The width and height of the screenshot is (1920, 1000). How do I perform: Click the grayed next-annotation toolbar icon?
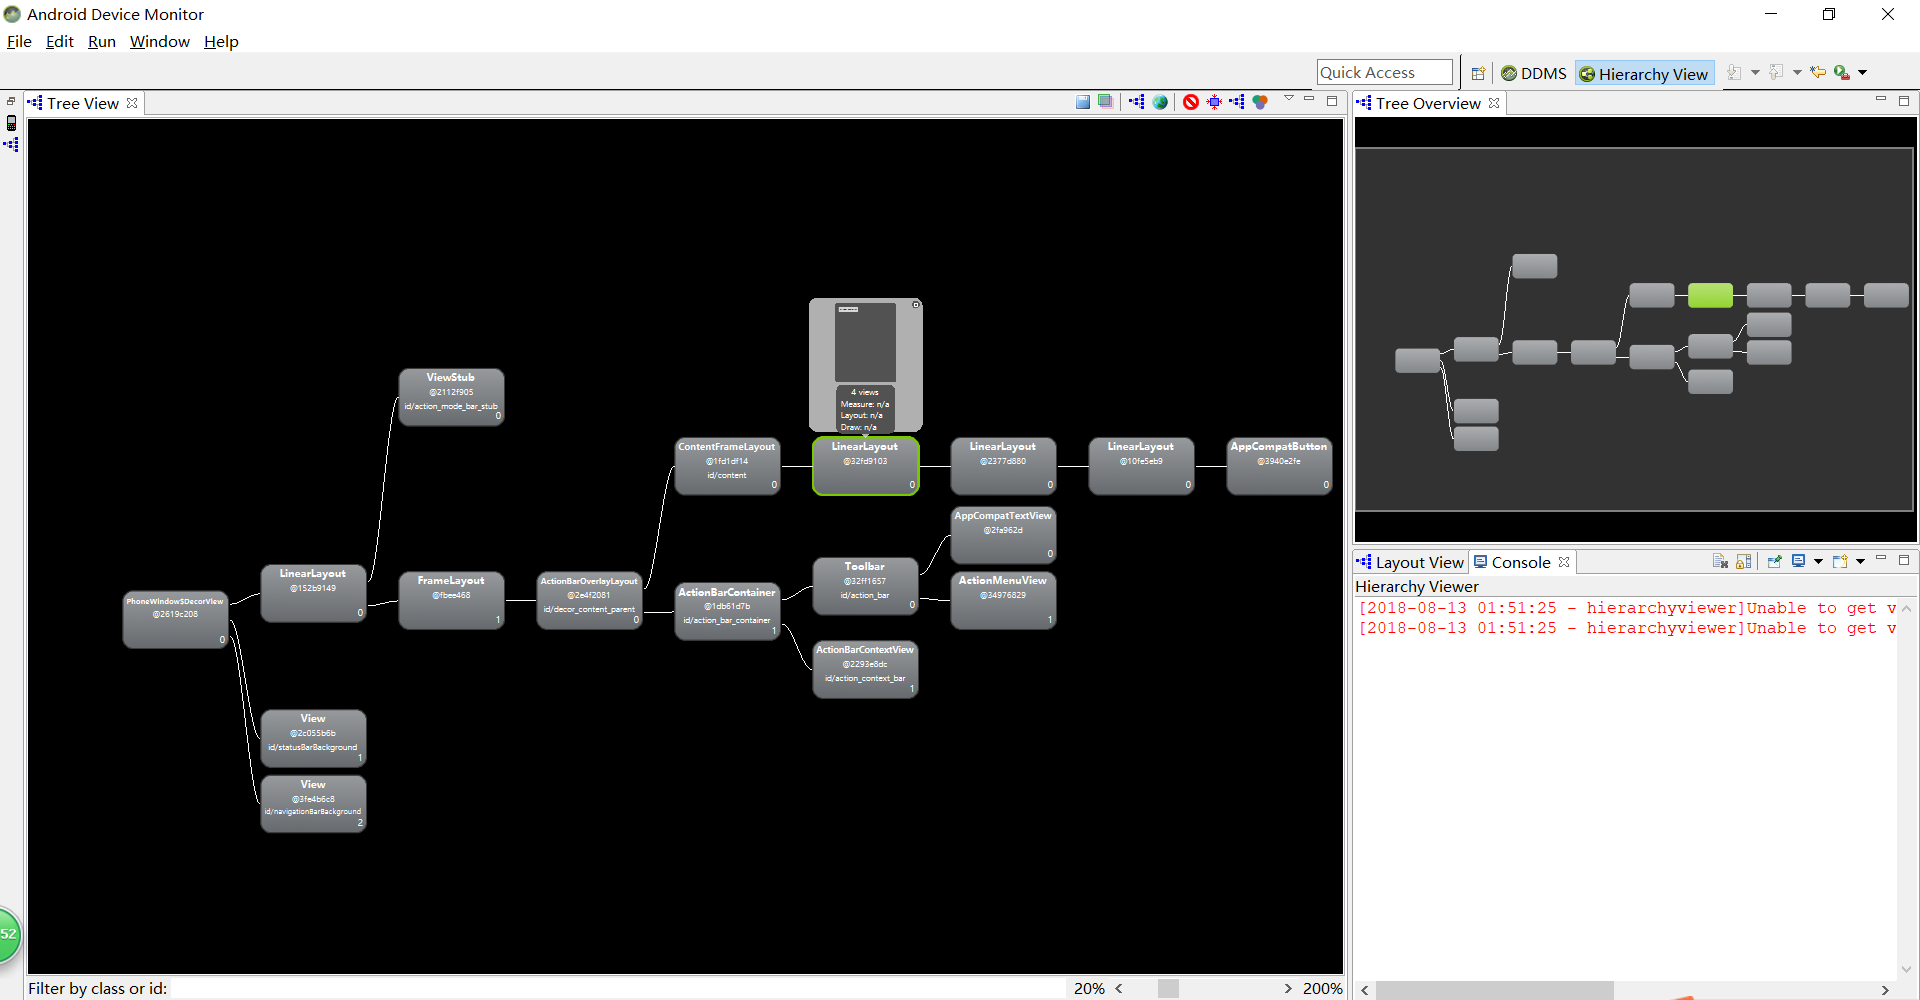pyautogui.click(x=1734, y=72)
